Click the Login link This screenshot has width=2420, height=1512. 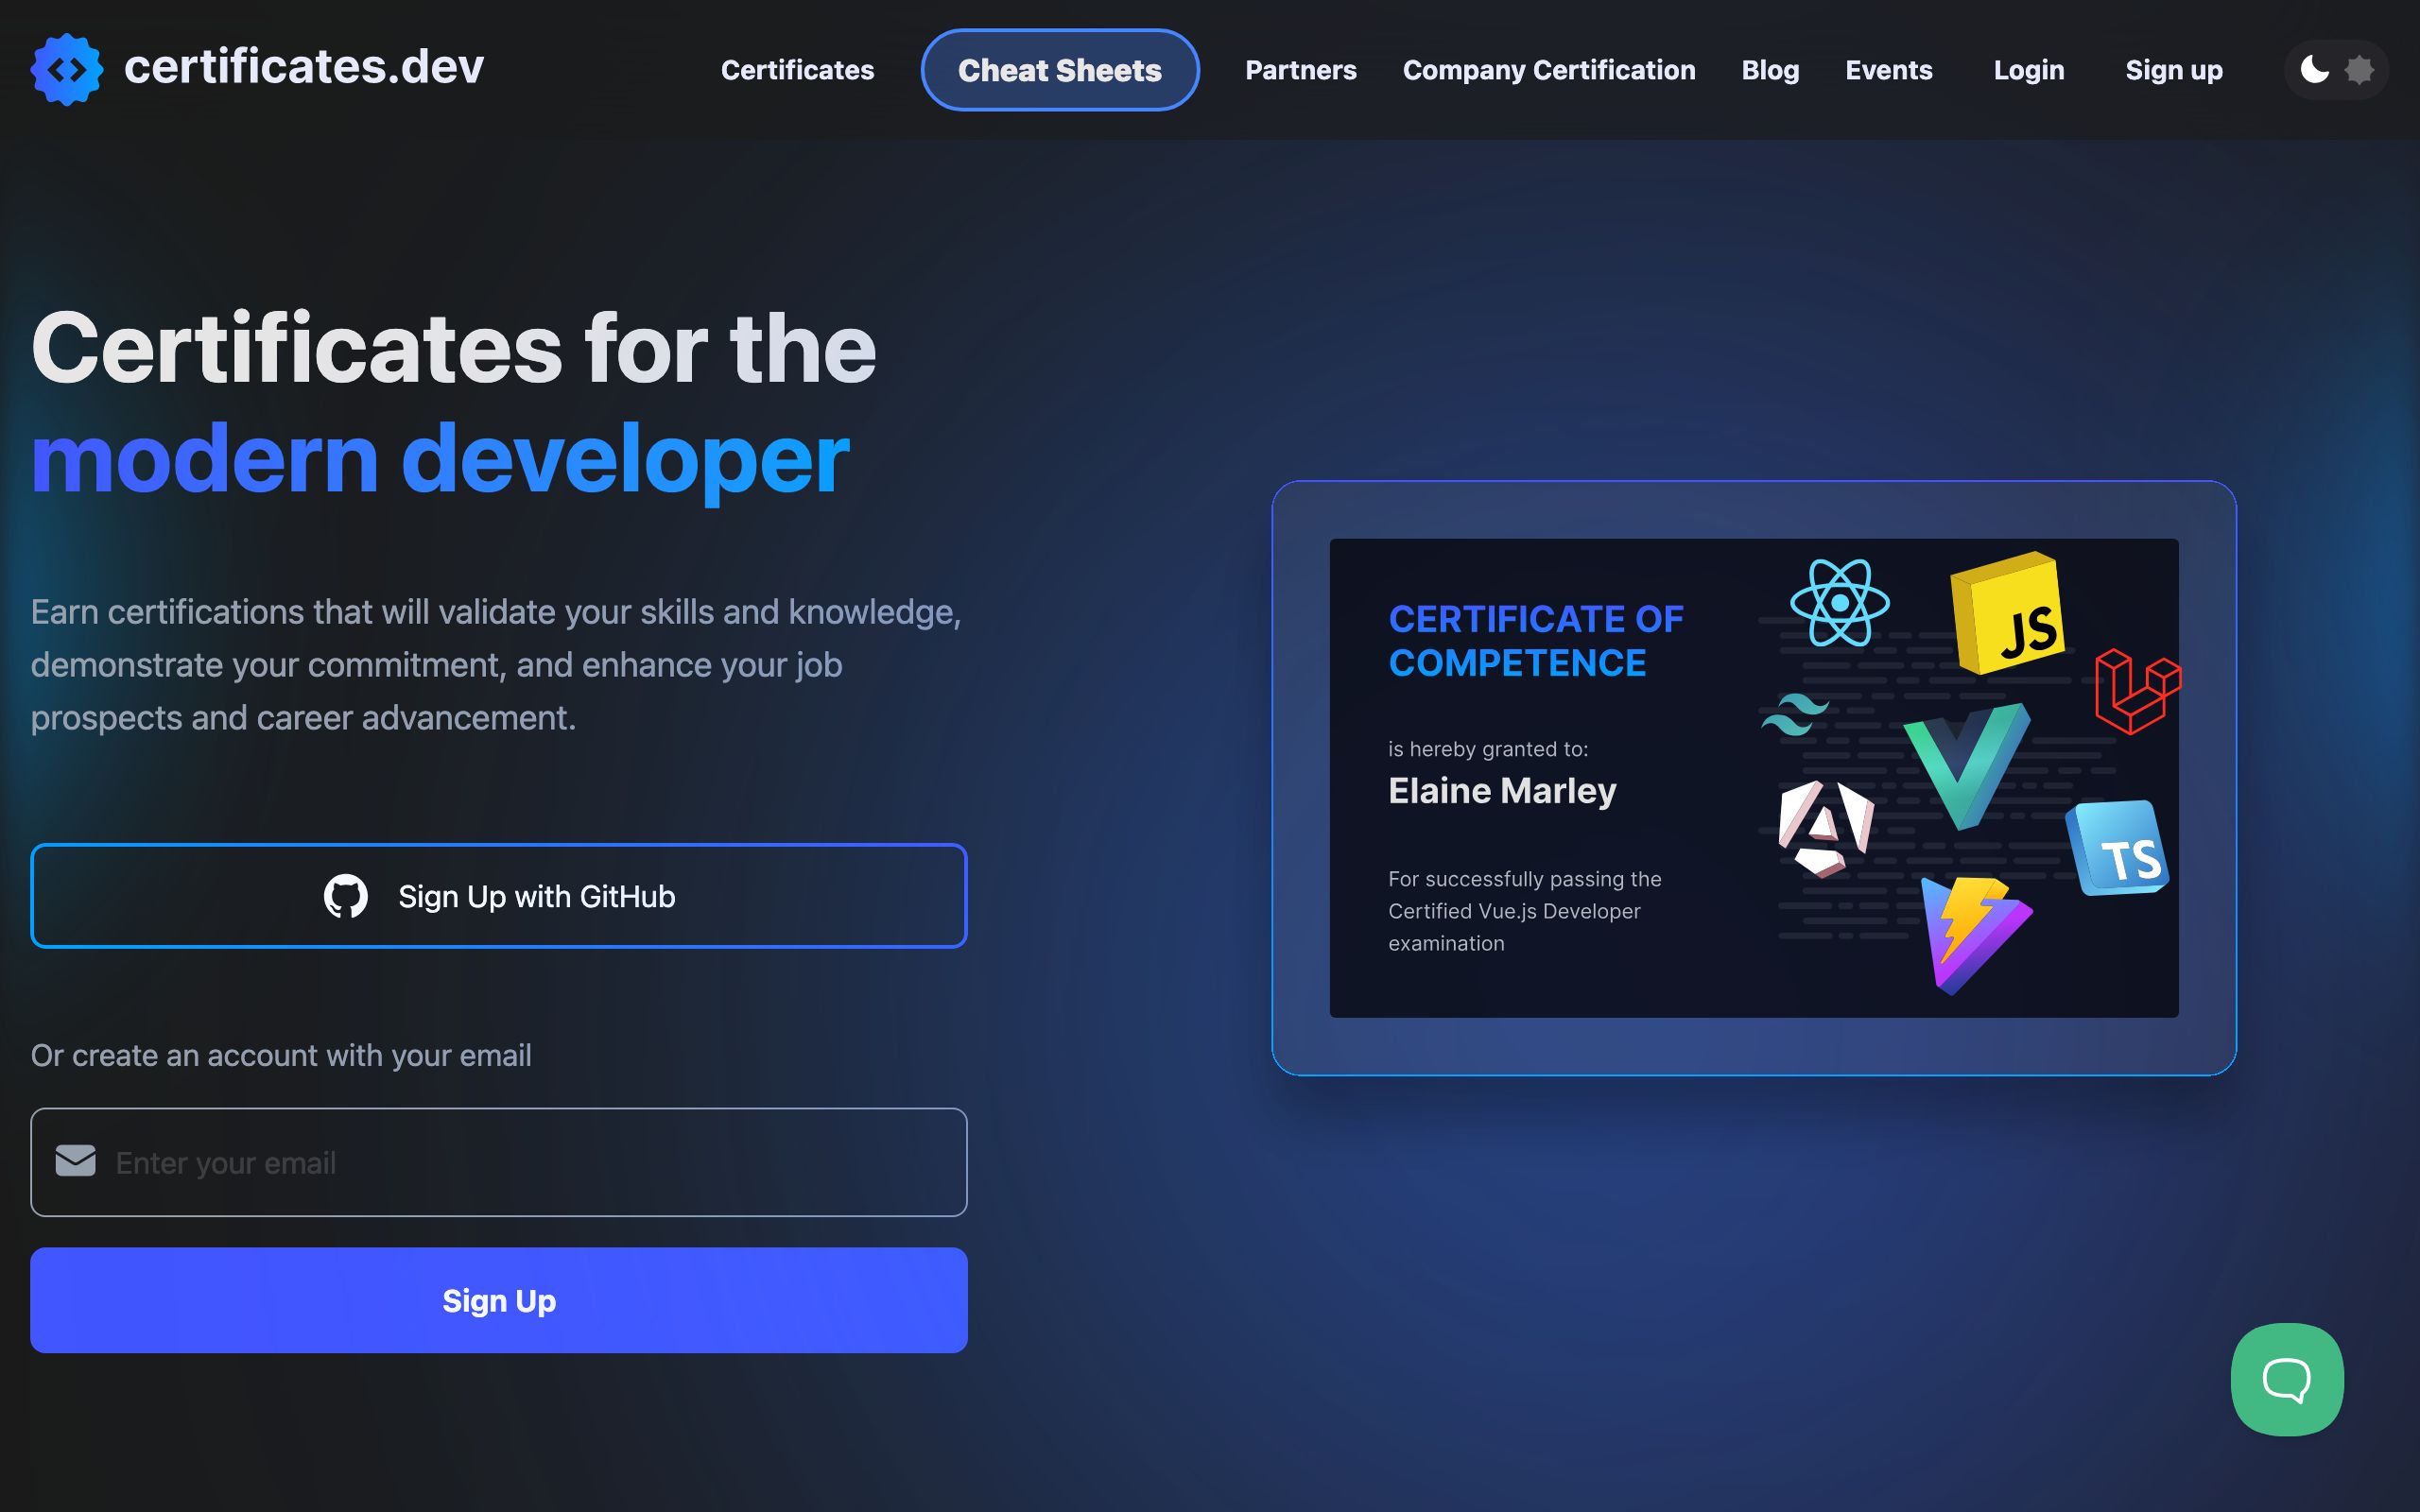click(2028, 70)
